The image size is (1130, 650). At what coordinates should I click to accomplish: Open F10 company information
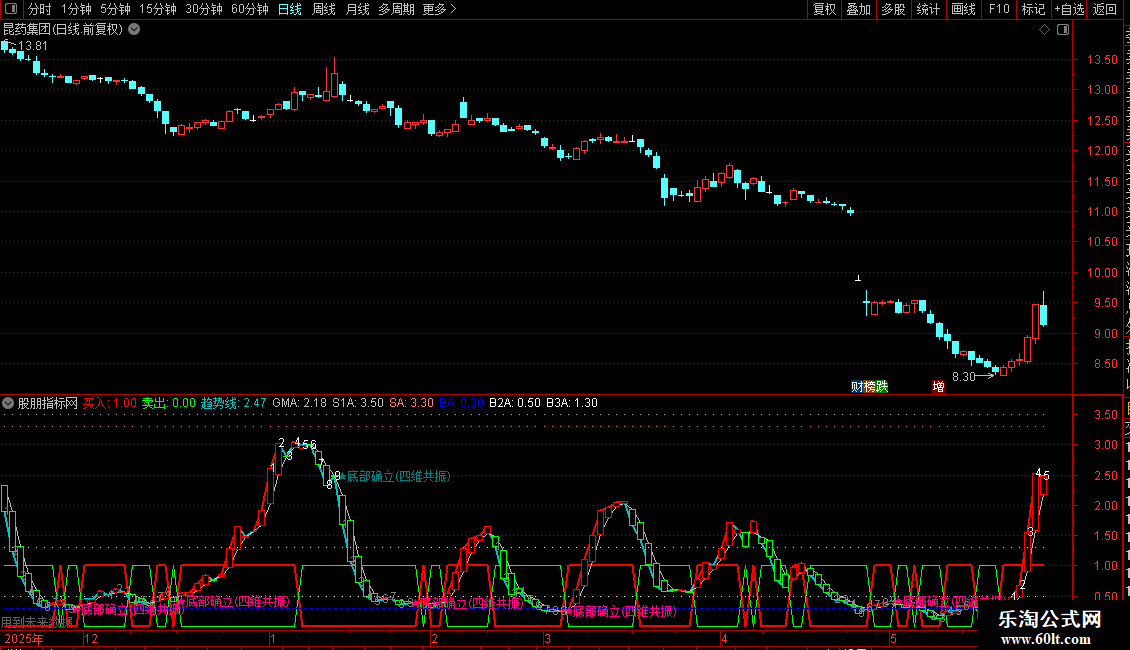coord(999,9)
